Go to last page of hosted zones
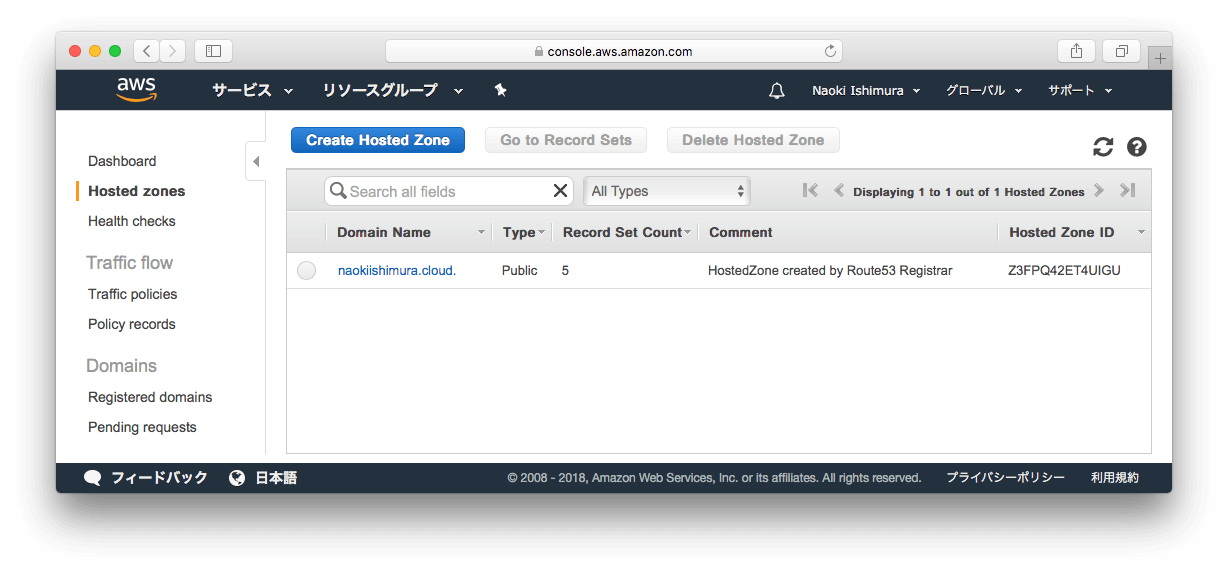The height and width of the screenshot is (573, 1228). tap(1127, 191)
